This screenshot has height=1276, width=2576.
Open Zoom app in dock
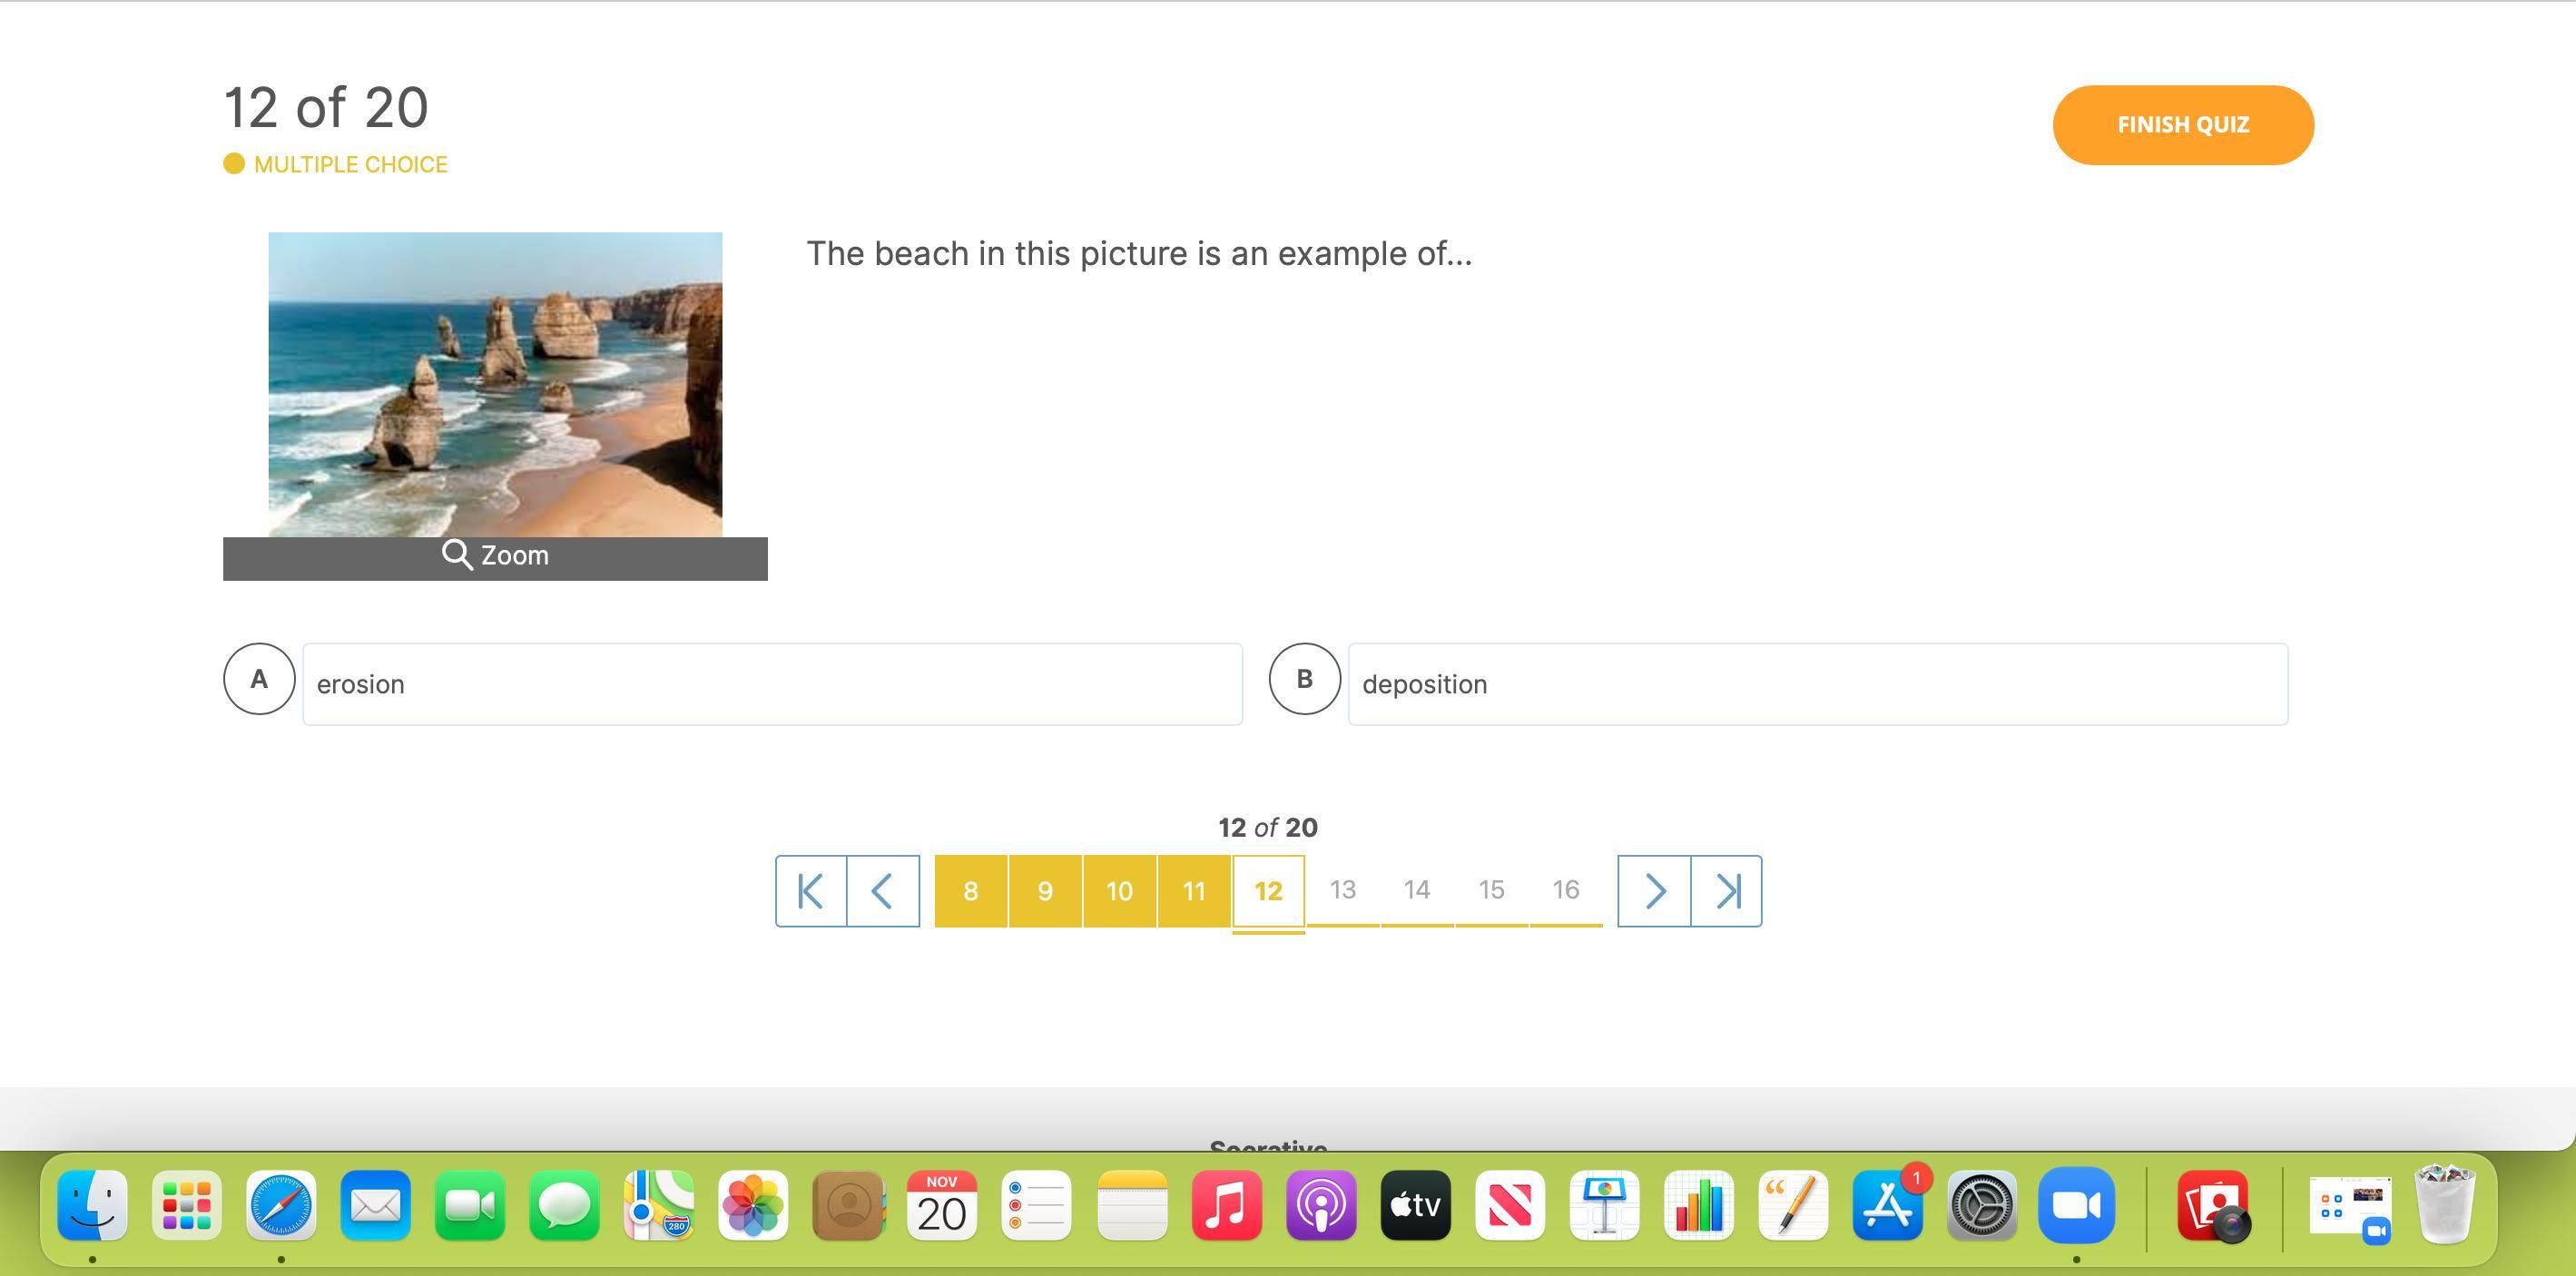point(2076,1206)
